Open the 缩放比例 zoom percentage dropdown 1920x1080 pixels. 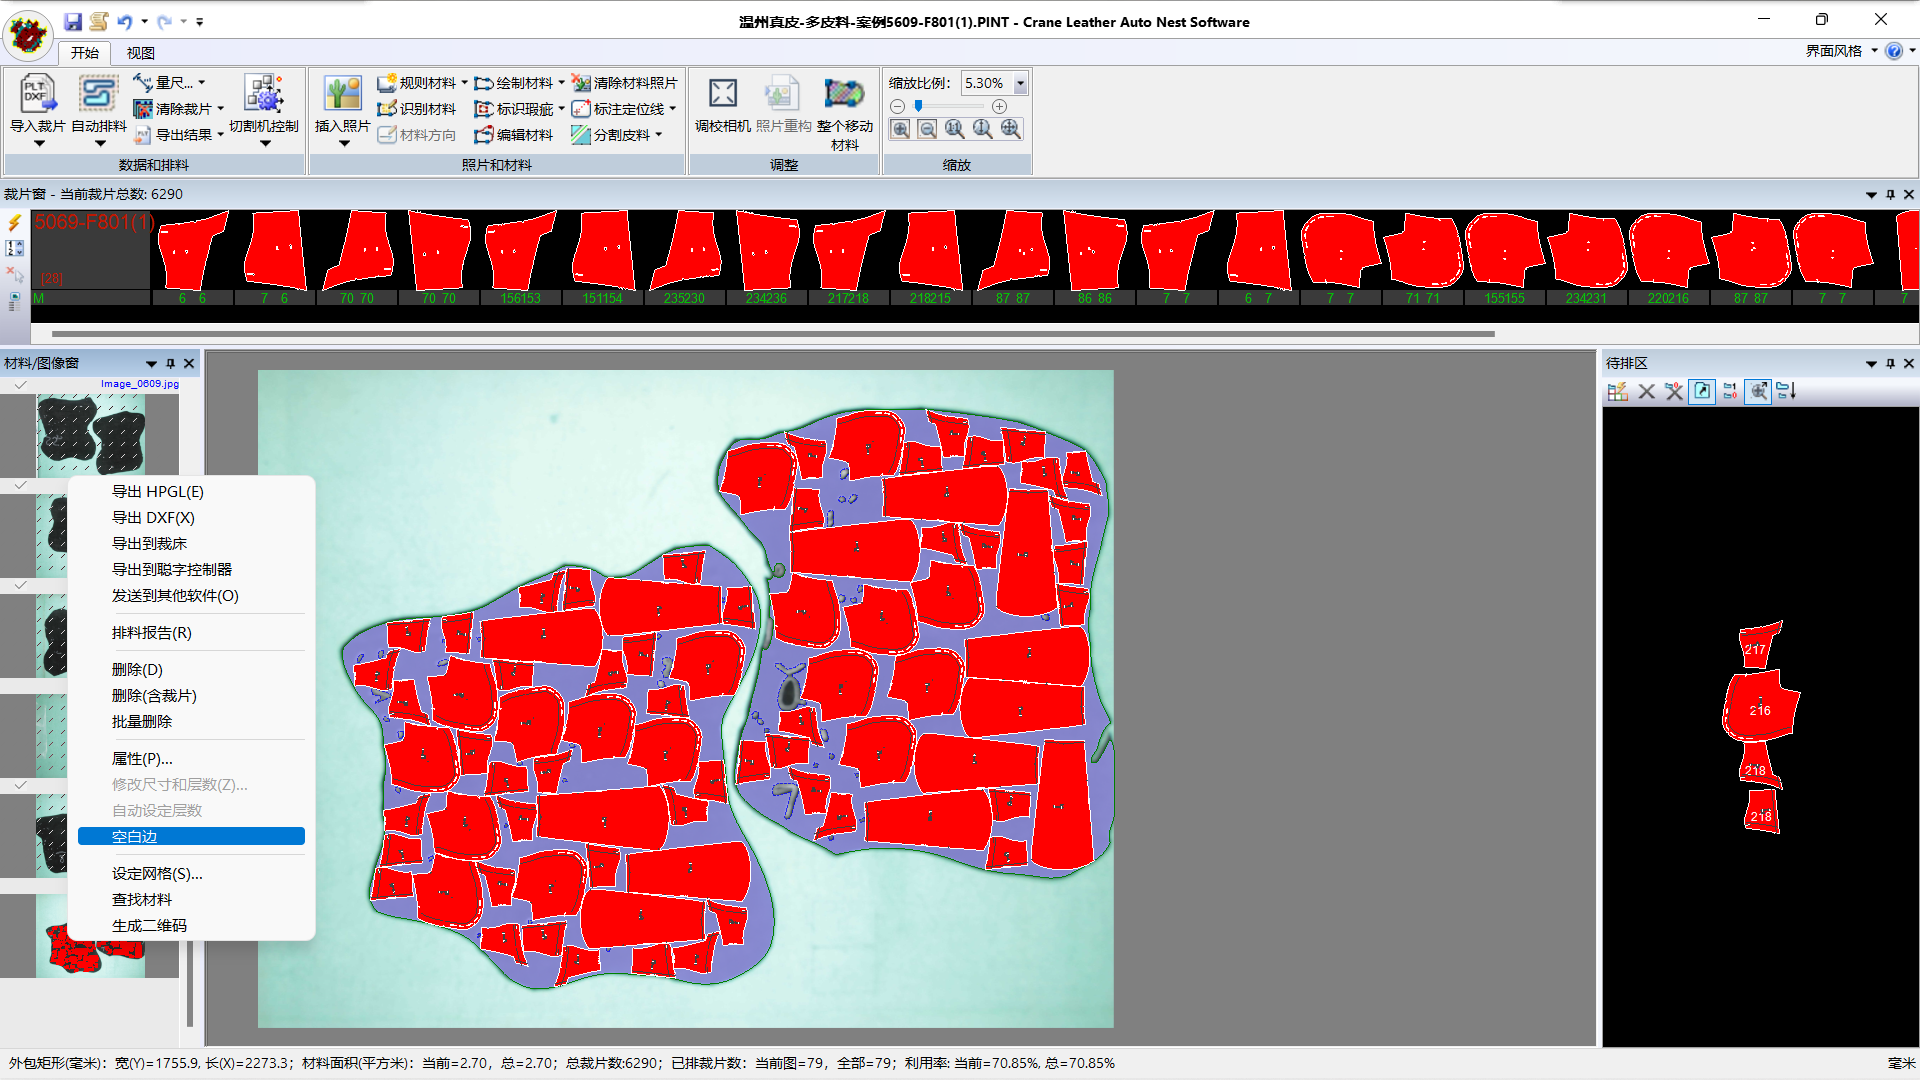[1020, 83]
